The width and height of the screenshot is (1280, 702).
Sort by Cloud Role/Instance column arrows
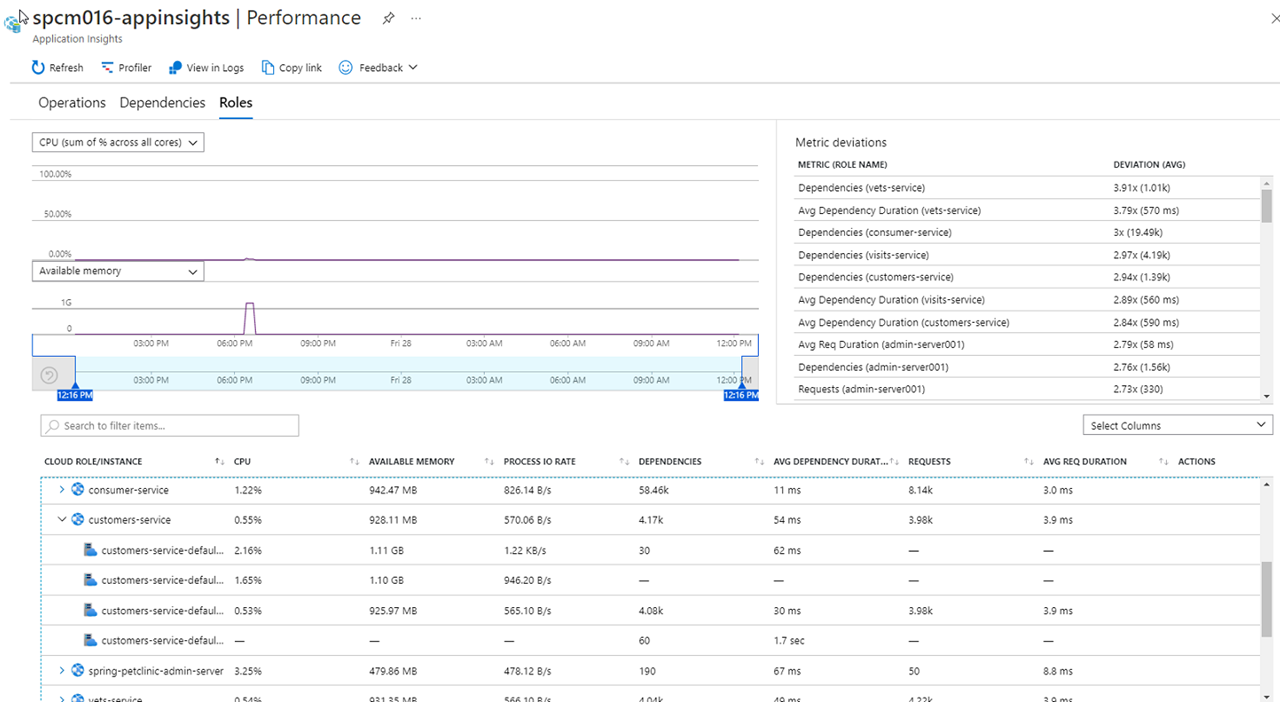(219, 462)
